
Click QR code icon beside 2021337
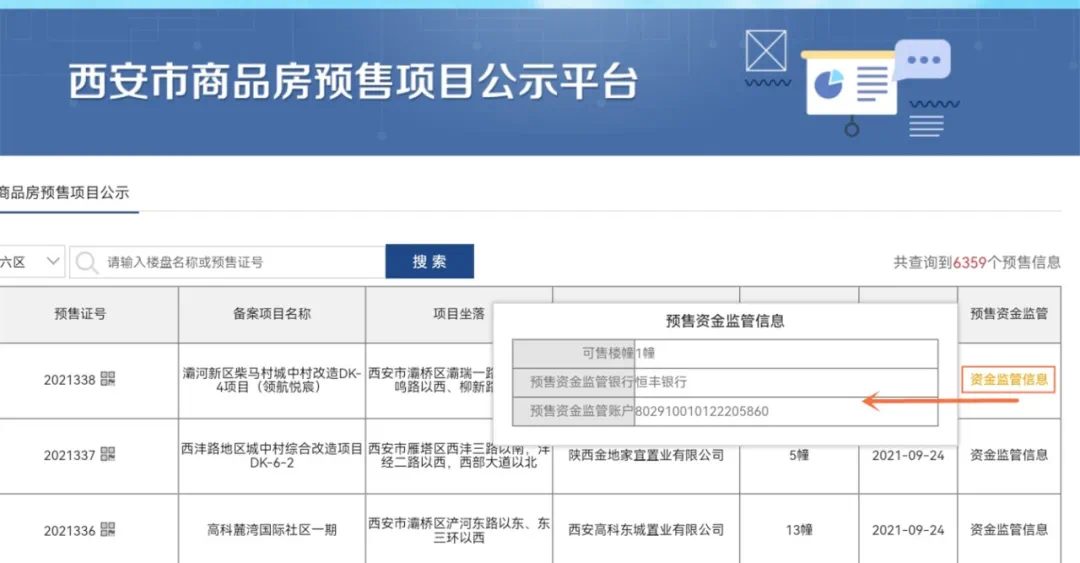[107, 454]
